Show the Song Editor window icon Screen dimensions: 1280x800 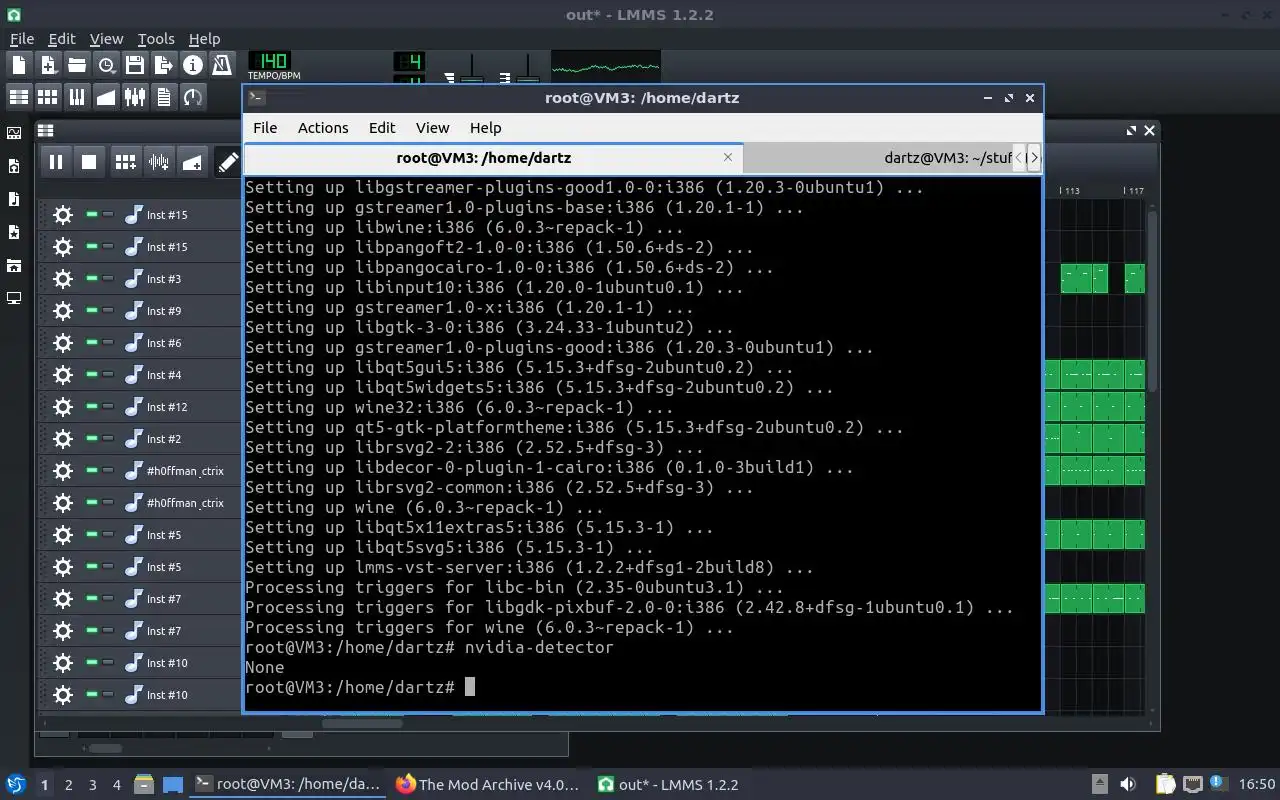click(x=18, y=96)
